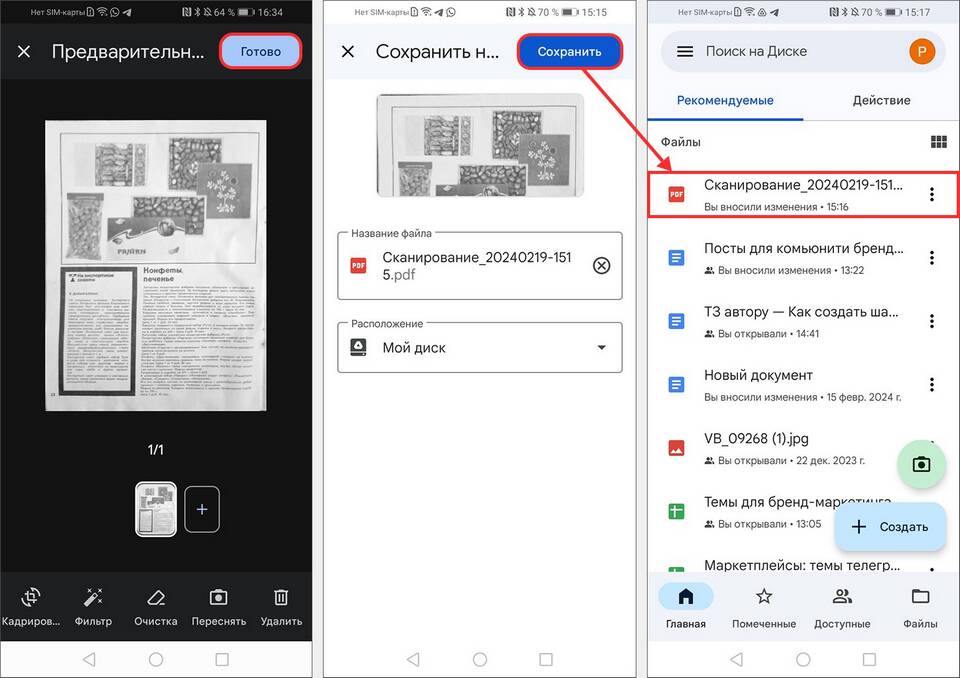Open the Фильтр magic wand tool
Screen dimensions: 960x678
point(93,607)
